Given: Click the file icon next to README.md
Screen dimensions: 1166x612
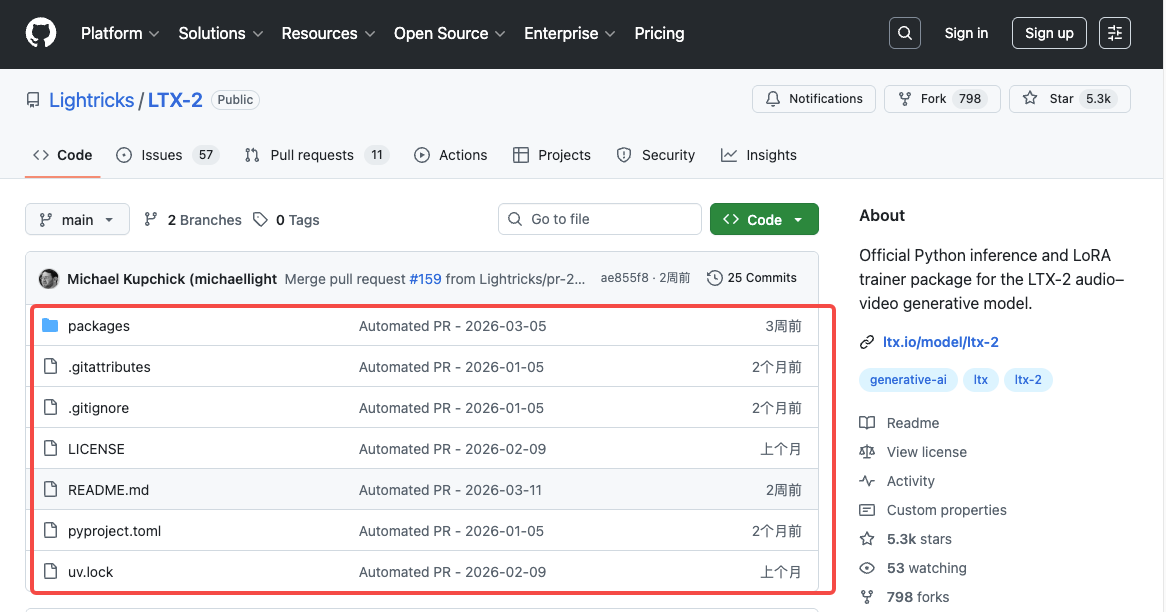Looking at the screenshot, I should 51,489.
